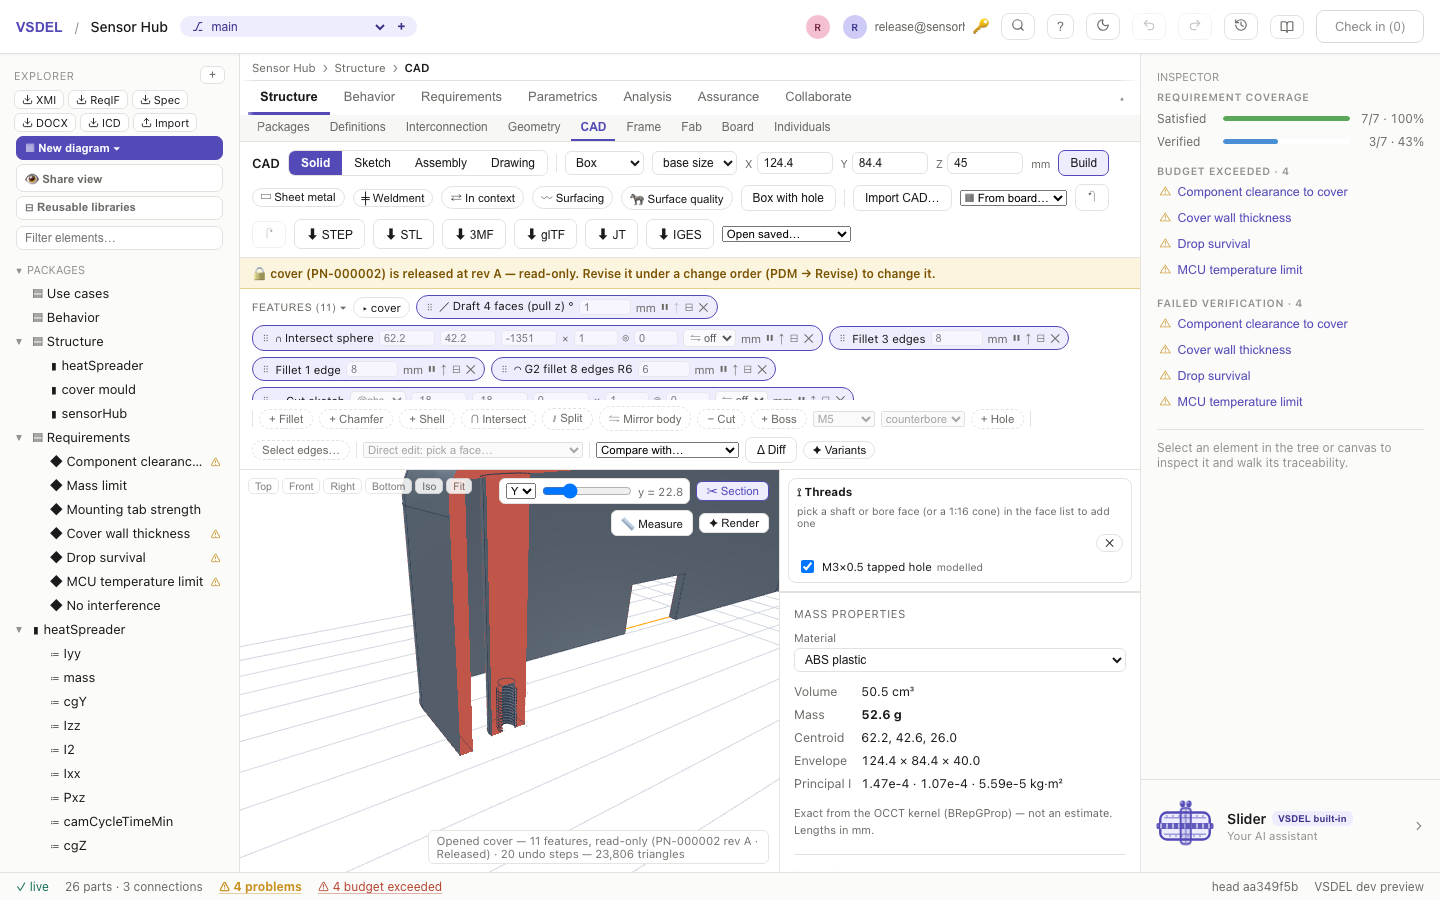The height and width of the screenshot is (900, 1440).
Task: Open the Open saved… dropdown
Action: click(x=787, y=234)
